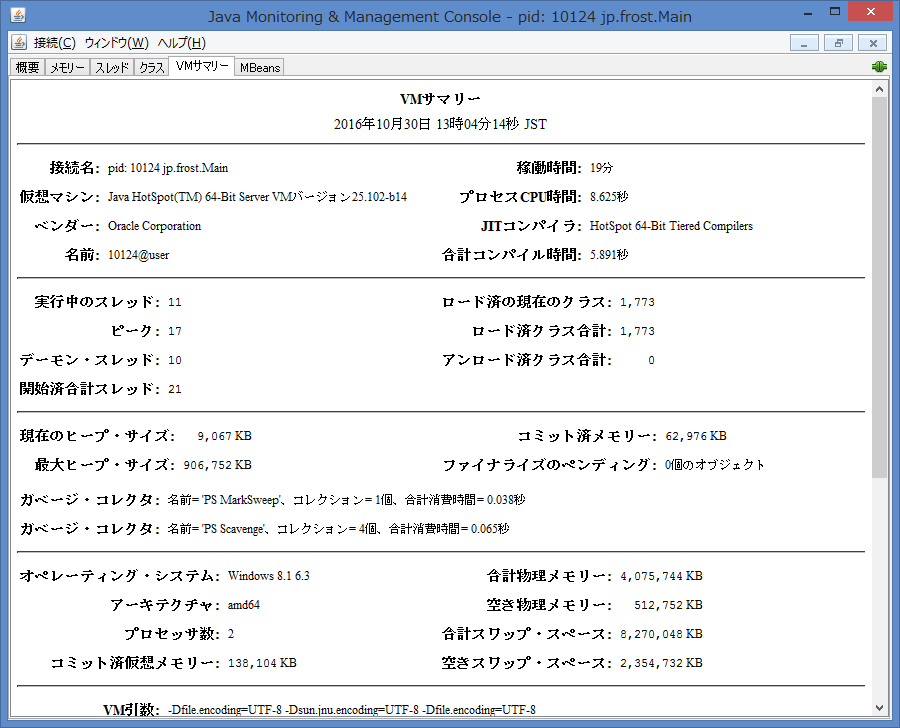Select the VMサマリー tab

coord(203,67)
